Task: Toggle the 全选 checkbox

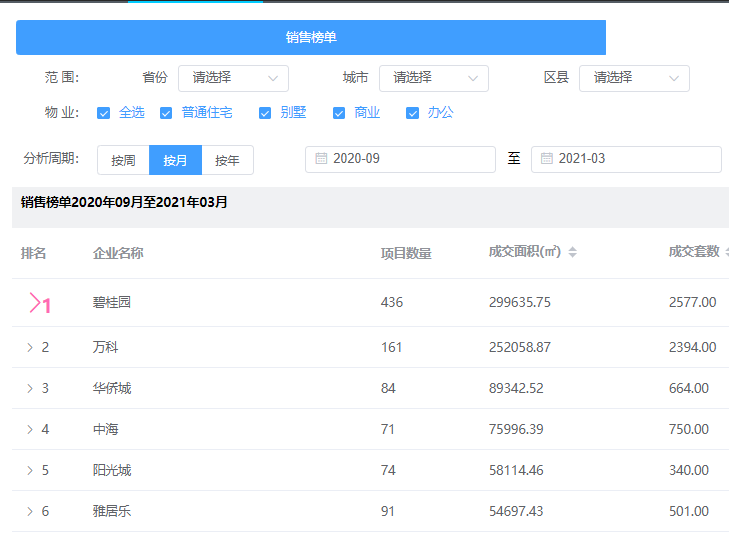Action: coord(103,113)
